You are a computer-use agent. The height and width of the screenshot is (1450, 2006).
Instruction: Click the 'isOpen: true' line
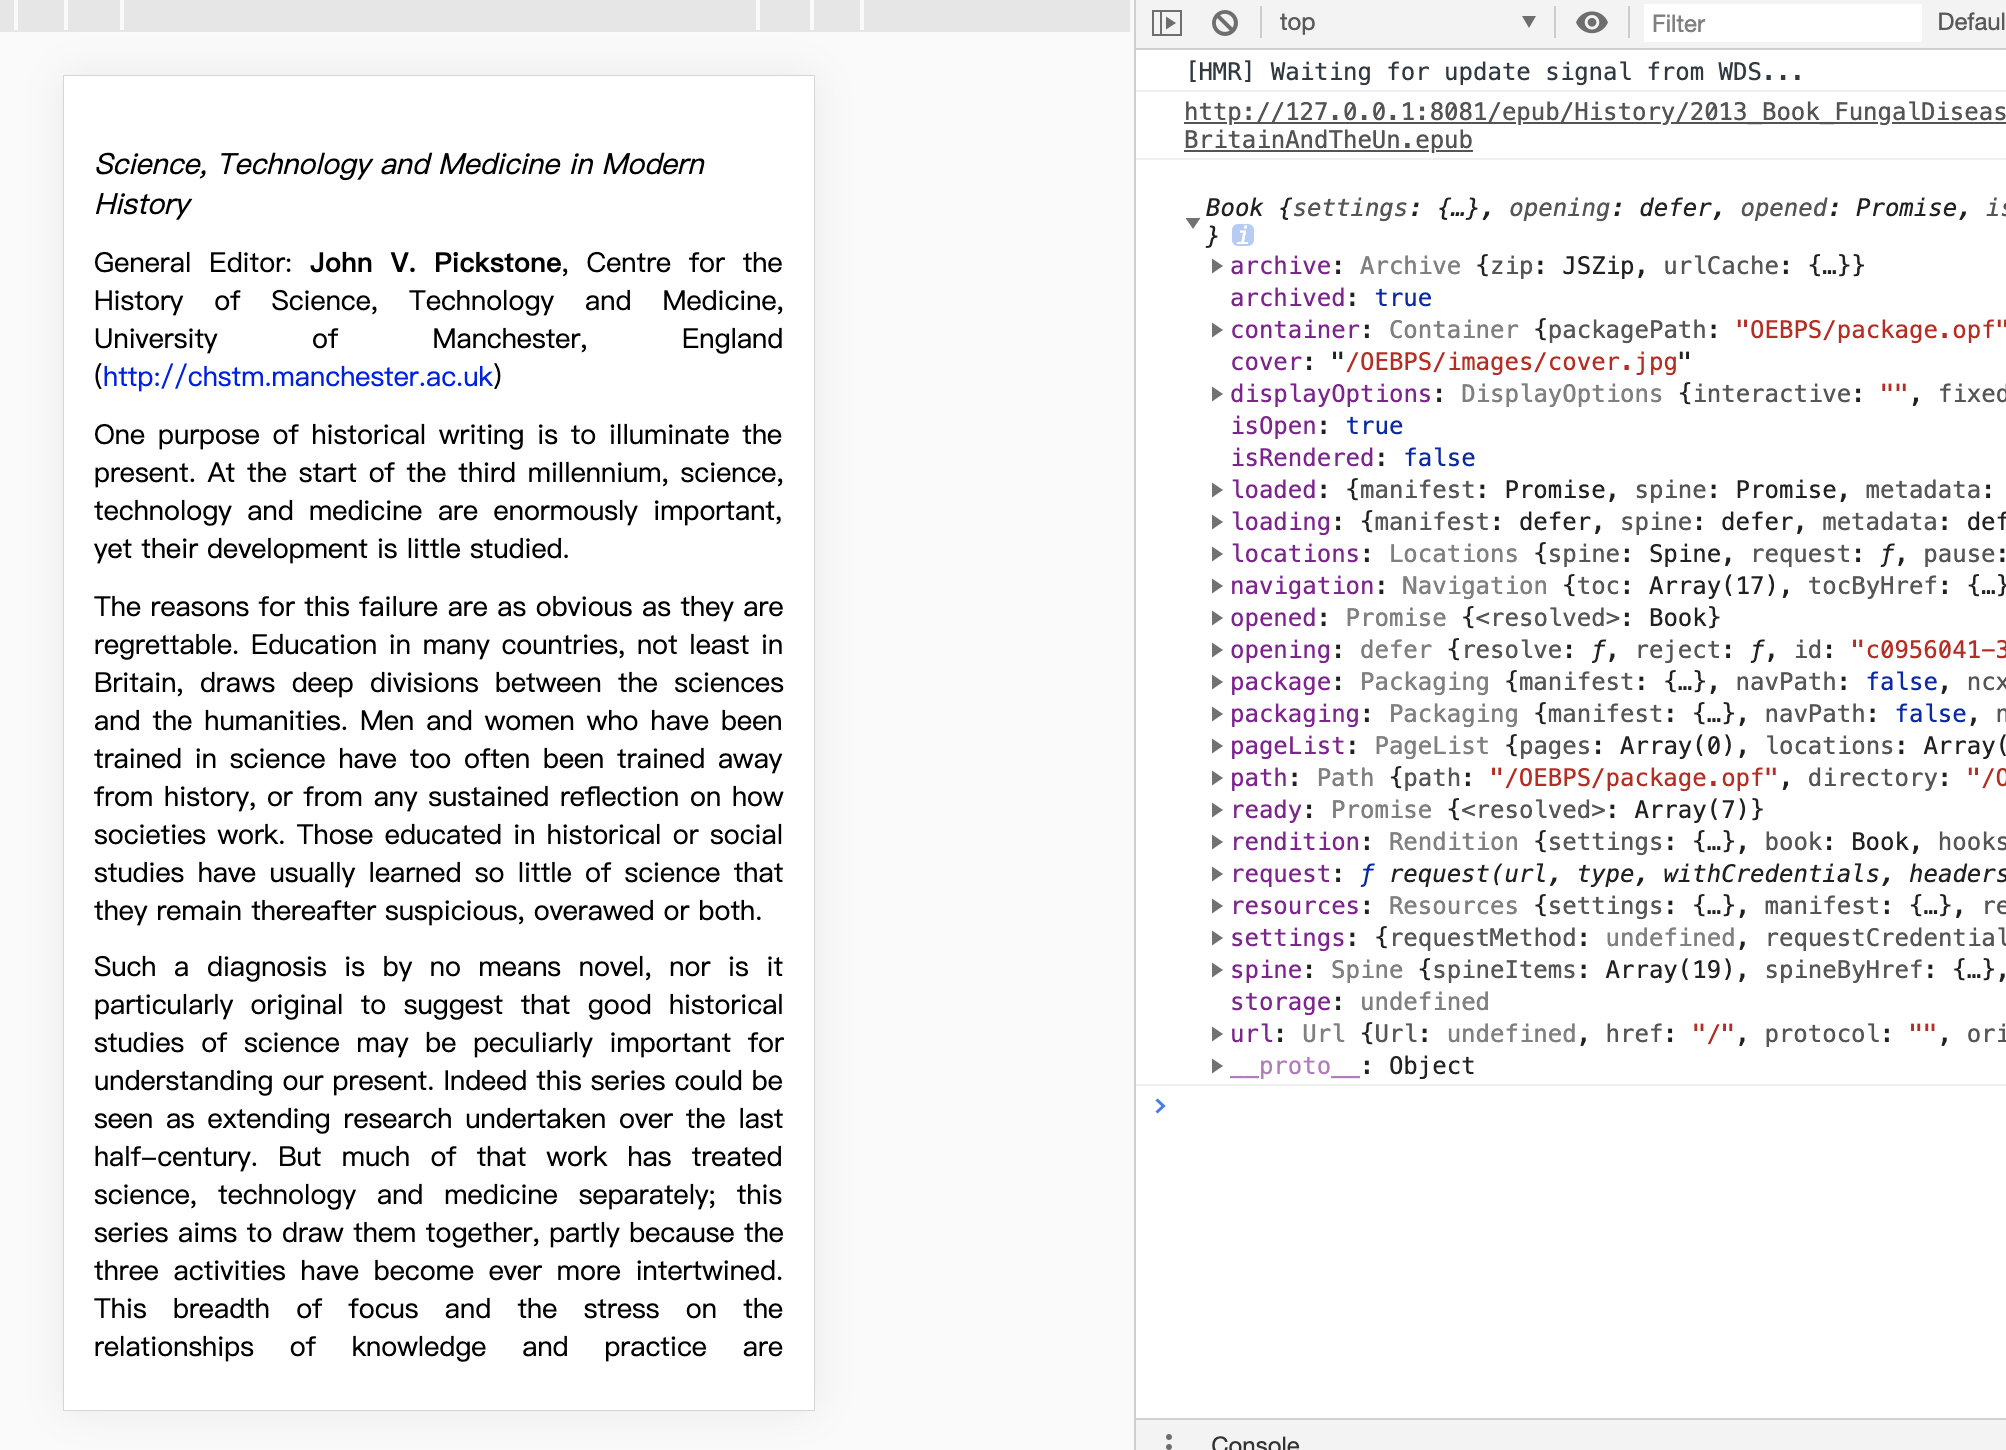pos(1316,426)
